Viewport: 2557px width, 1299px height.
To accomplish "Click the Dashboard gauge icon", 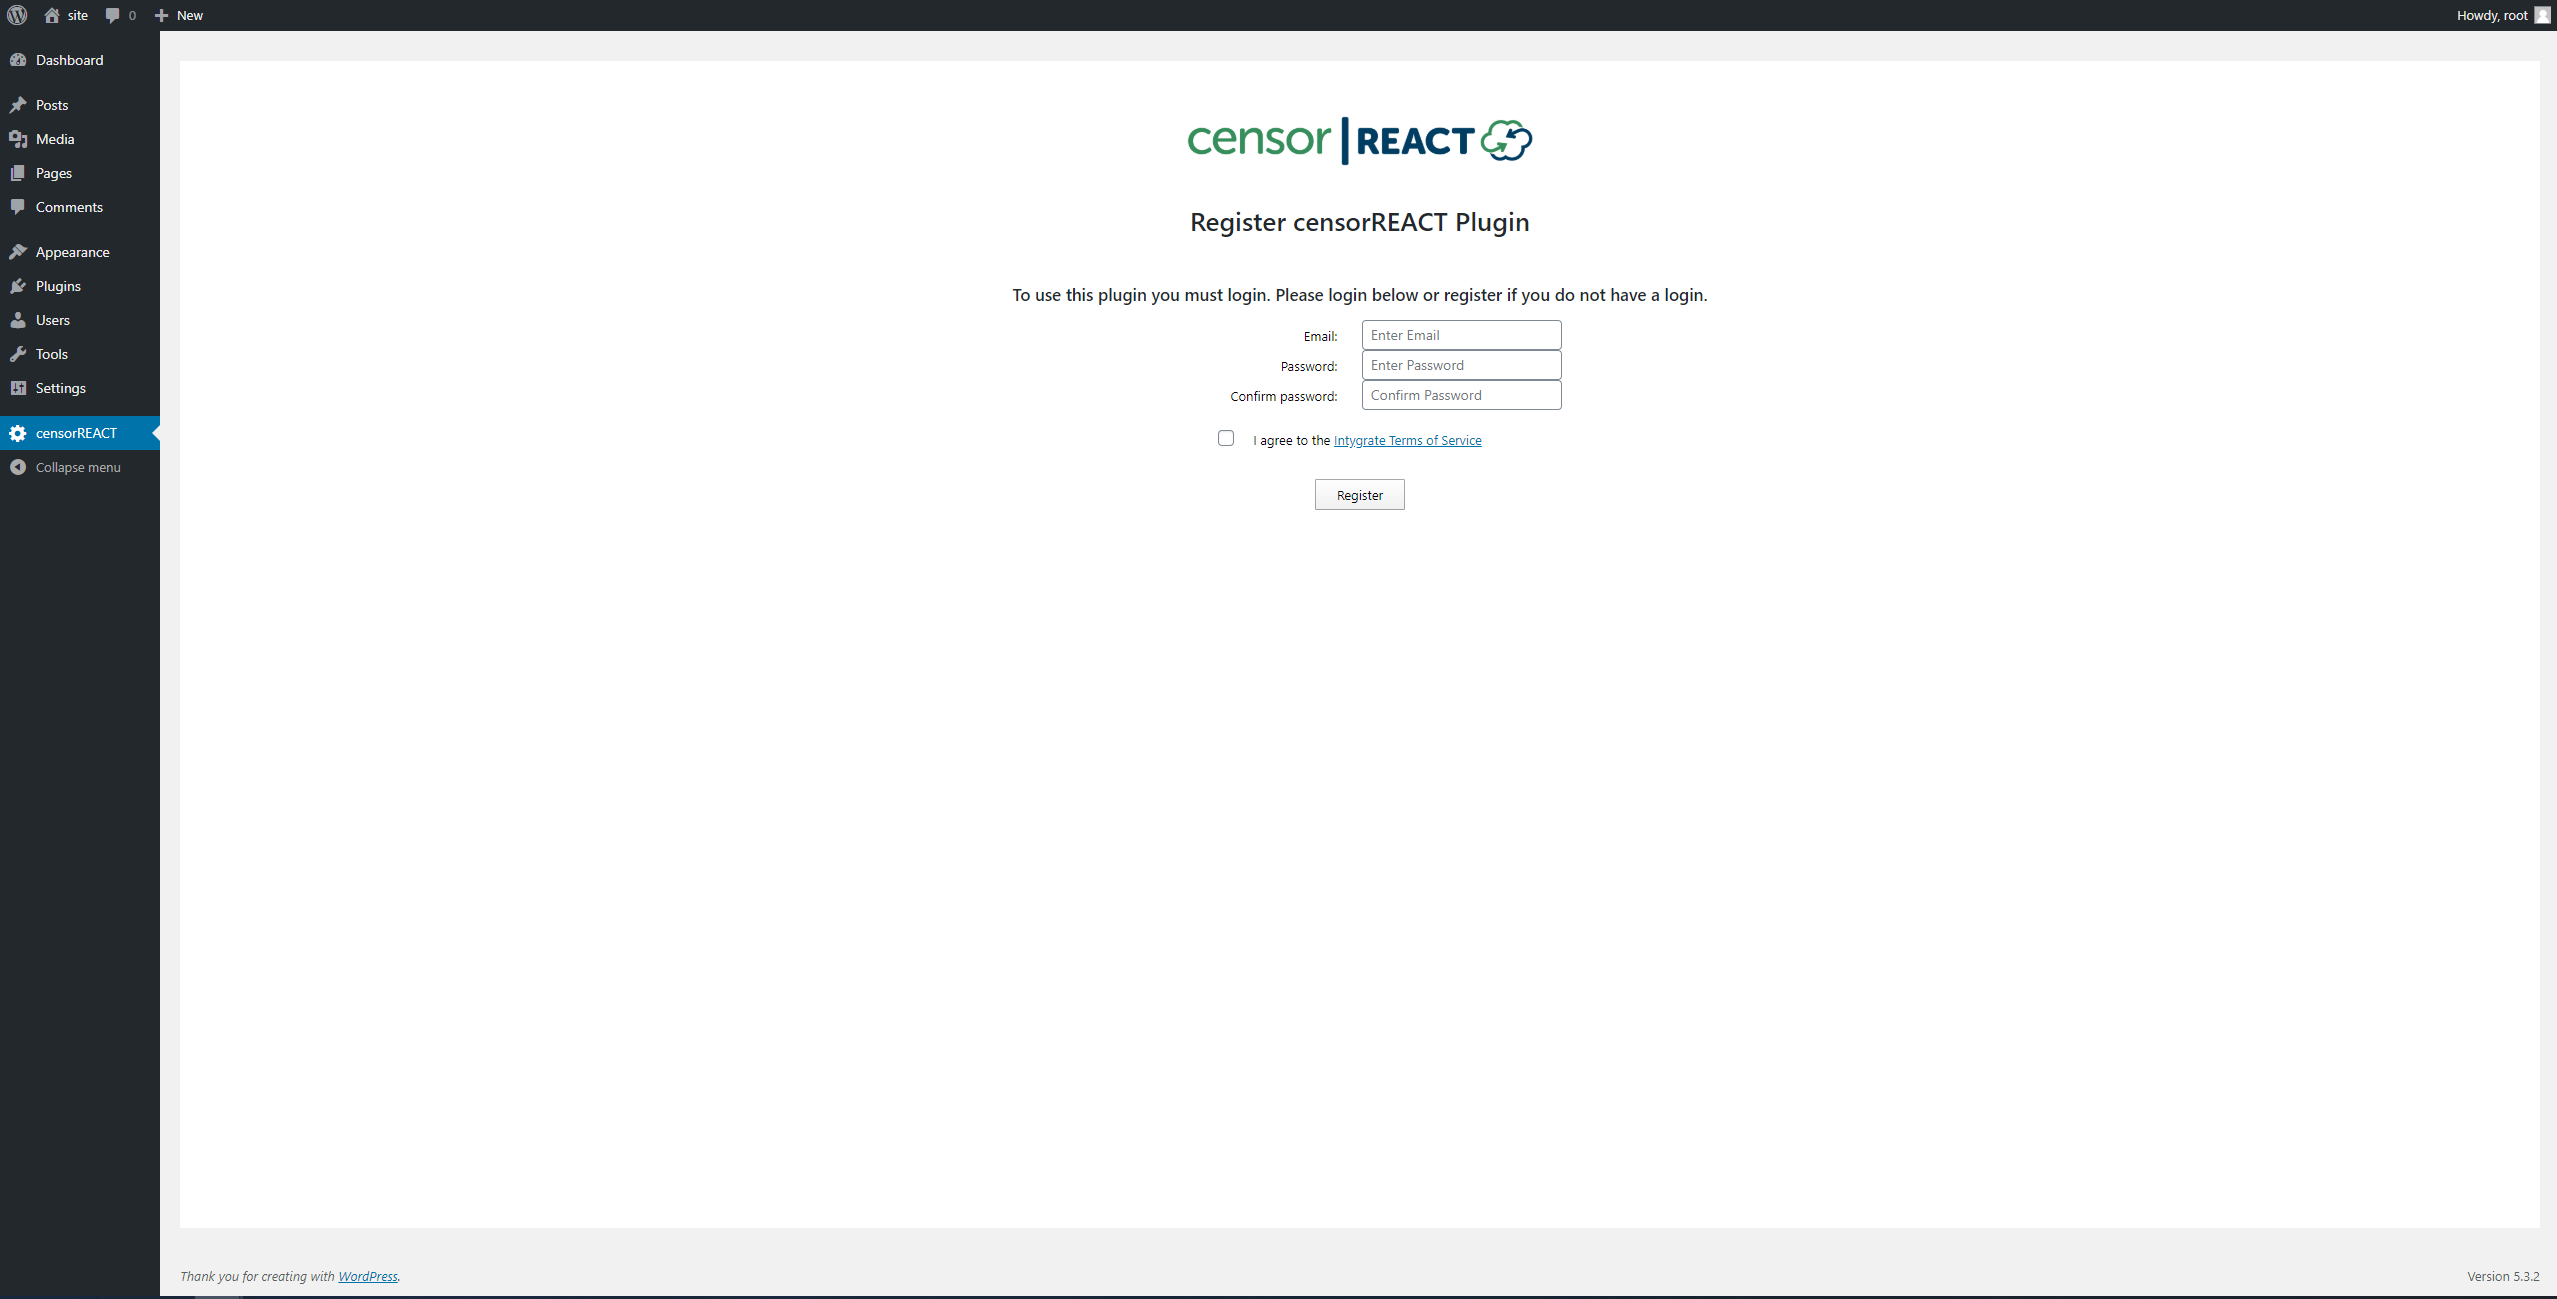I will click(18, 60).
